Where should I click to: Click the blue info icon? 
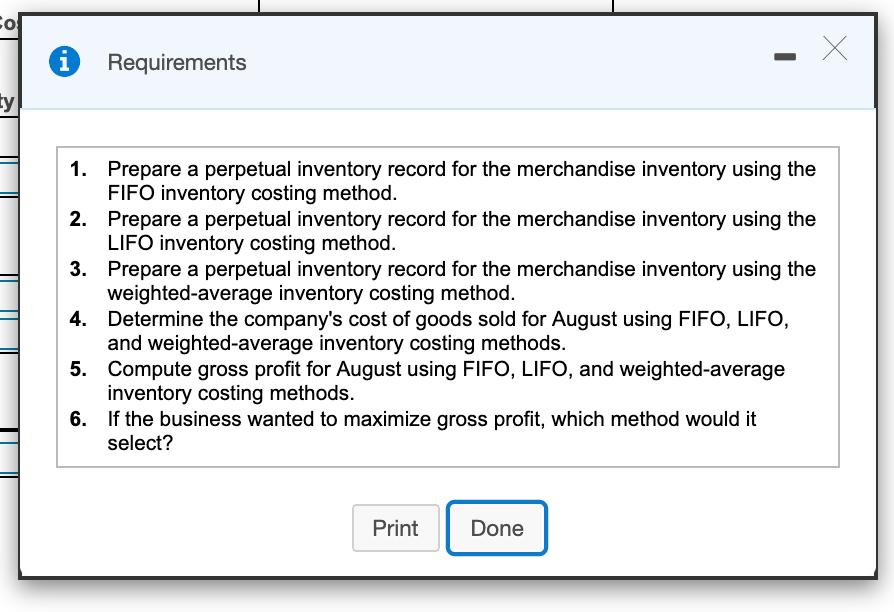click(x=66, y=62)
